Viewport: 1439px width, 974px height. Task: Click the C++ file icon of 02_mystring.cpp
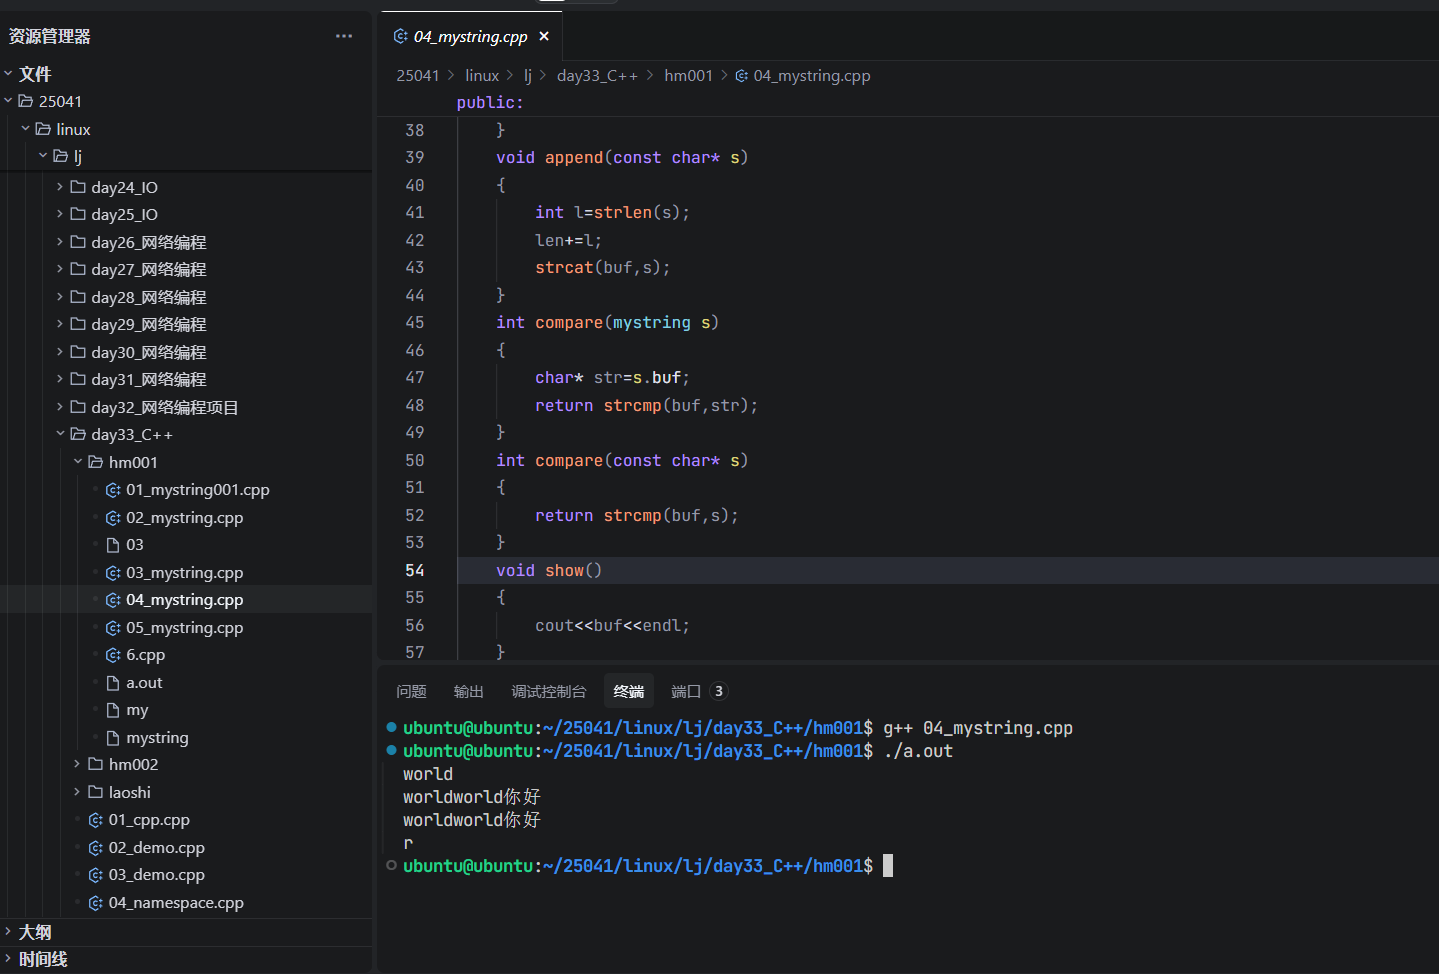point(113,518)
